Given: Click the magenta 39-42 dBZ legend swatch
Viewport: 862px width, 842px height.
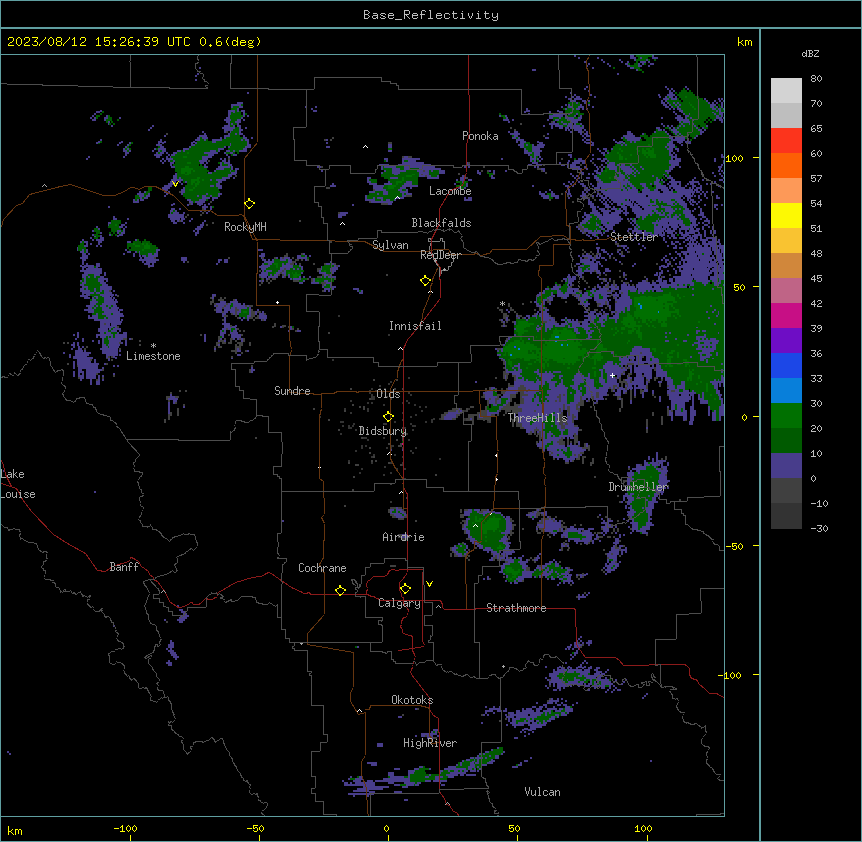Looking at the screenshot, I should (786, 315).
